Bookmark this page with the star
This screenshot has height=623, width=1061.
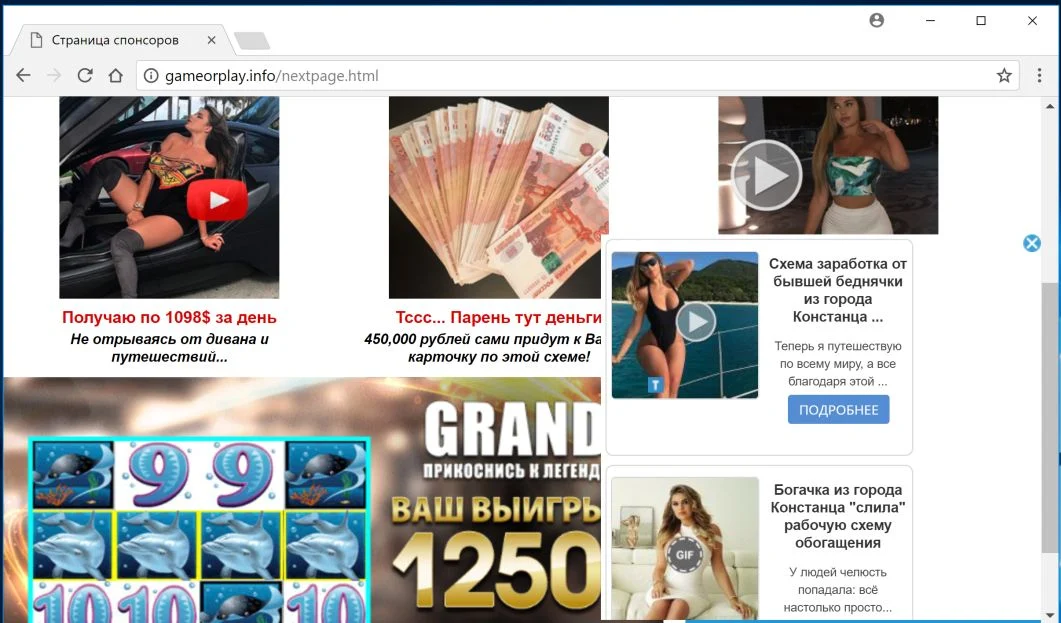pos(1004,75)
